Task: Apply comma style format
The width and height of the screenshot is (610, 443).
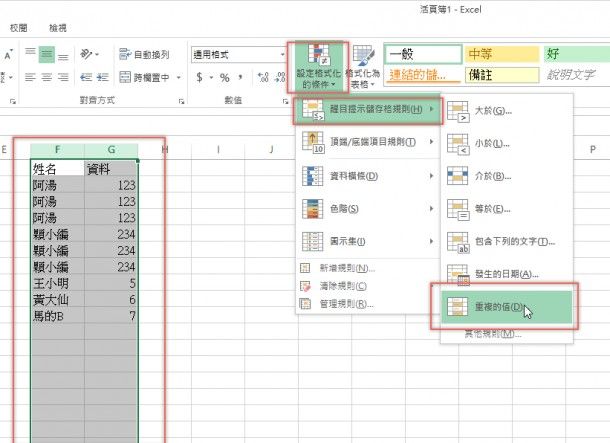Action: coord(241,77)
